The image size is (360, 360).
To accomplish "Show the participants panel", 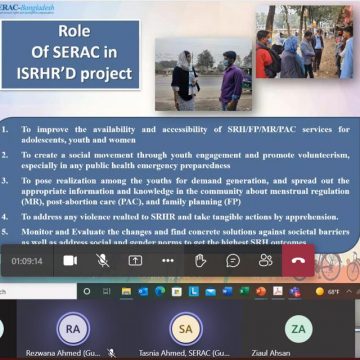I will (x=265, y=261).
